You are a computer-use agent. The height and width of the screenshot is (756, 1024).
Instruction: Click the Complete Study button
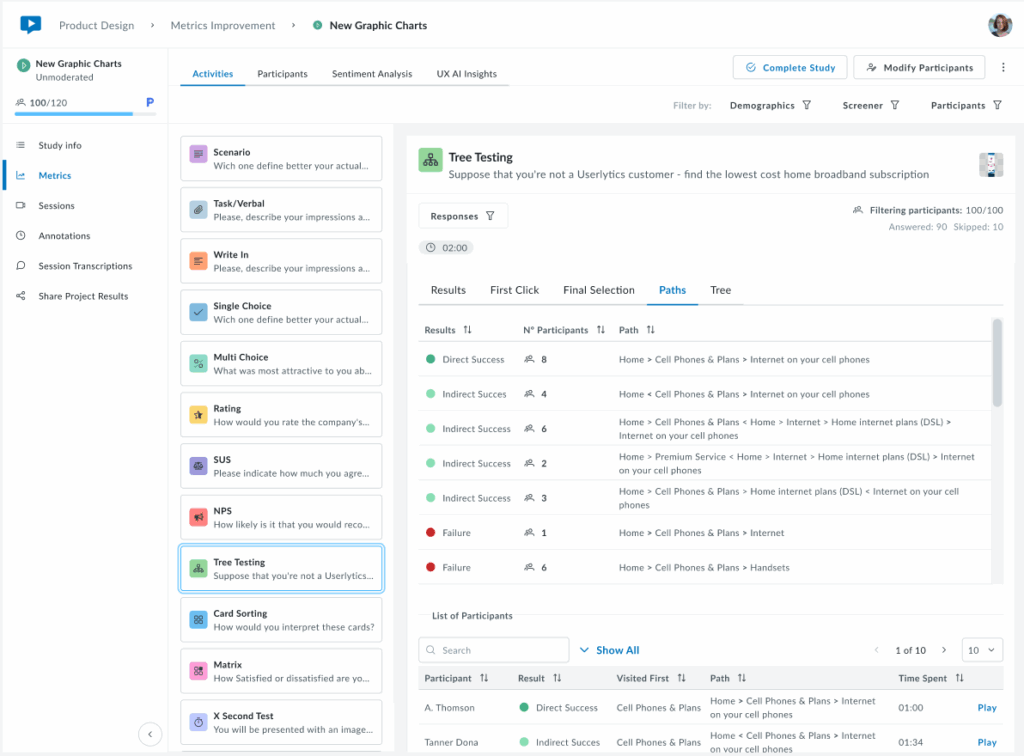tap(789, 68)
